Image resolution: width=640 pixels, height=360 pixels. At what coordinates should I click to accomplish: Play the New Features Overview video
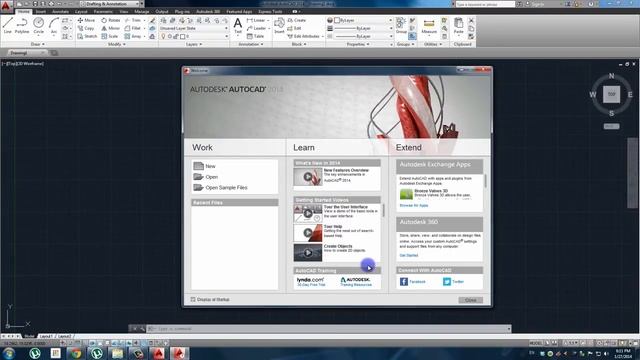(x=308, y=177)
